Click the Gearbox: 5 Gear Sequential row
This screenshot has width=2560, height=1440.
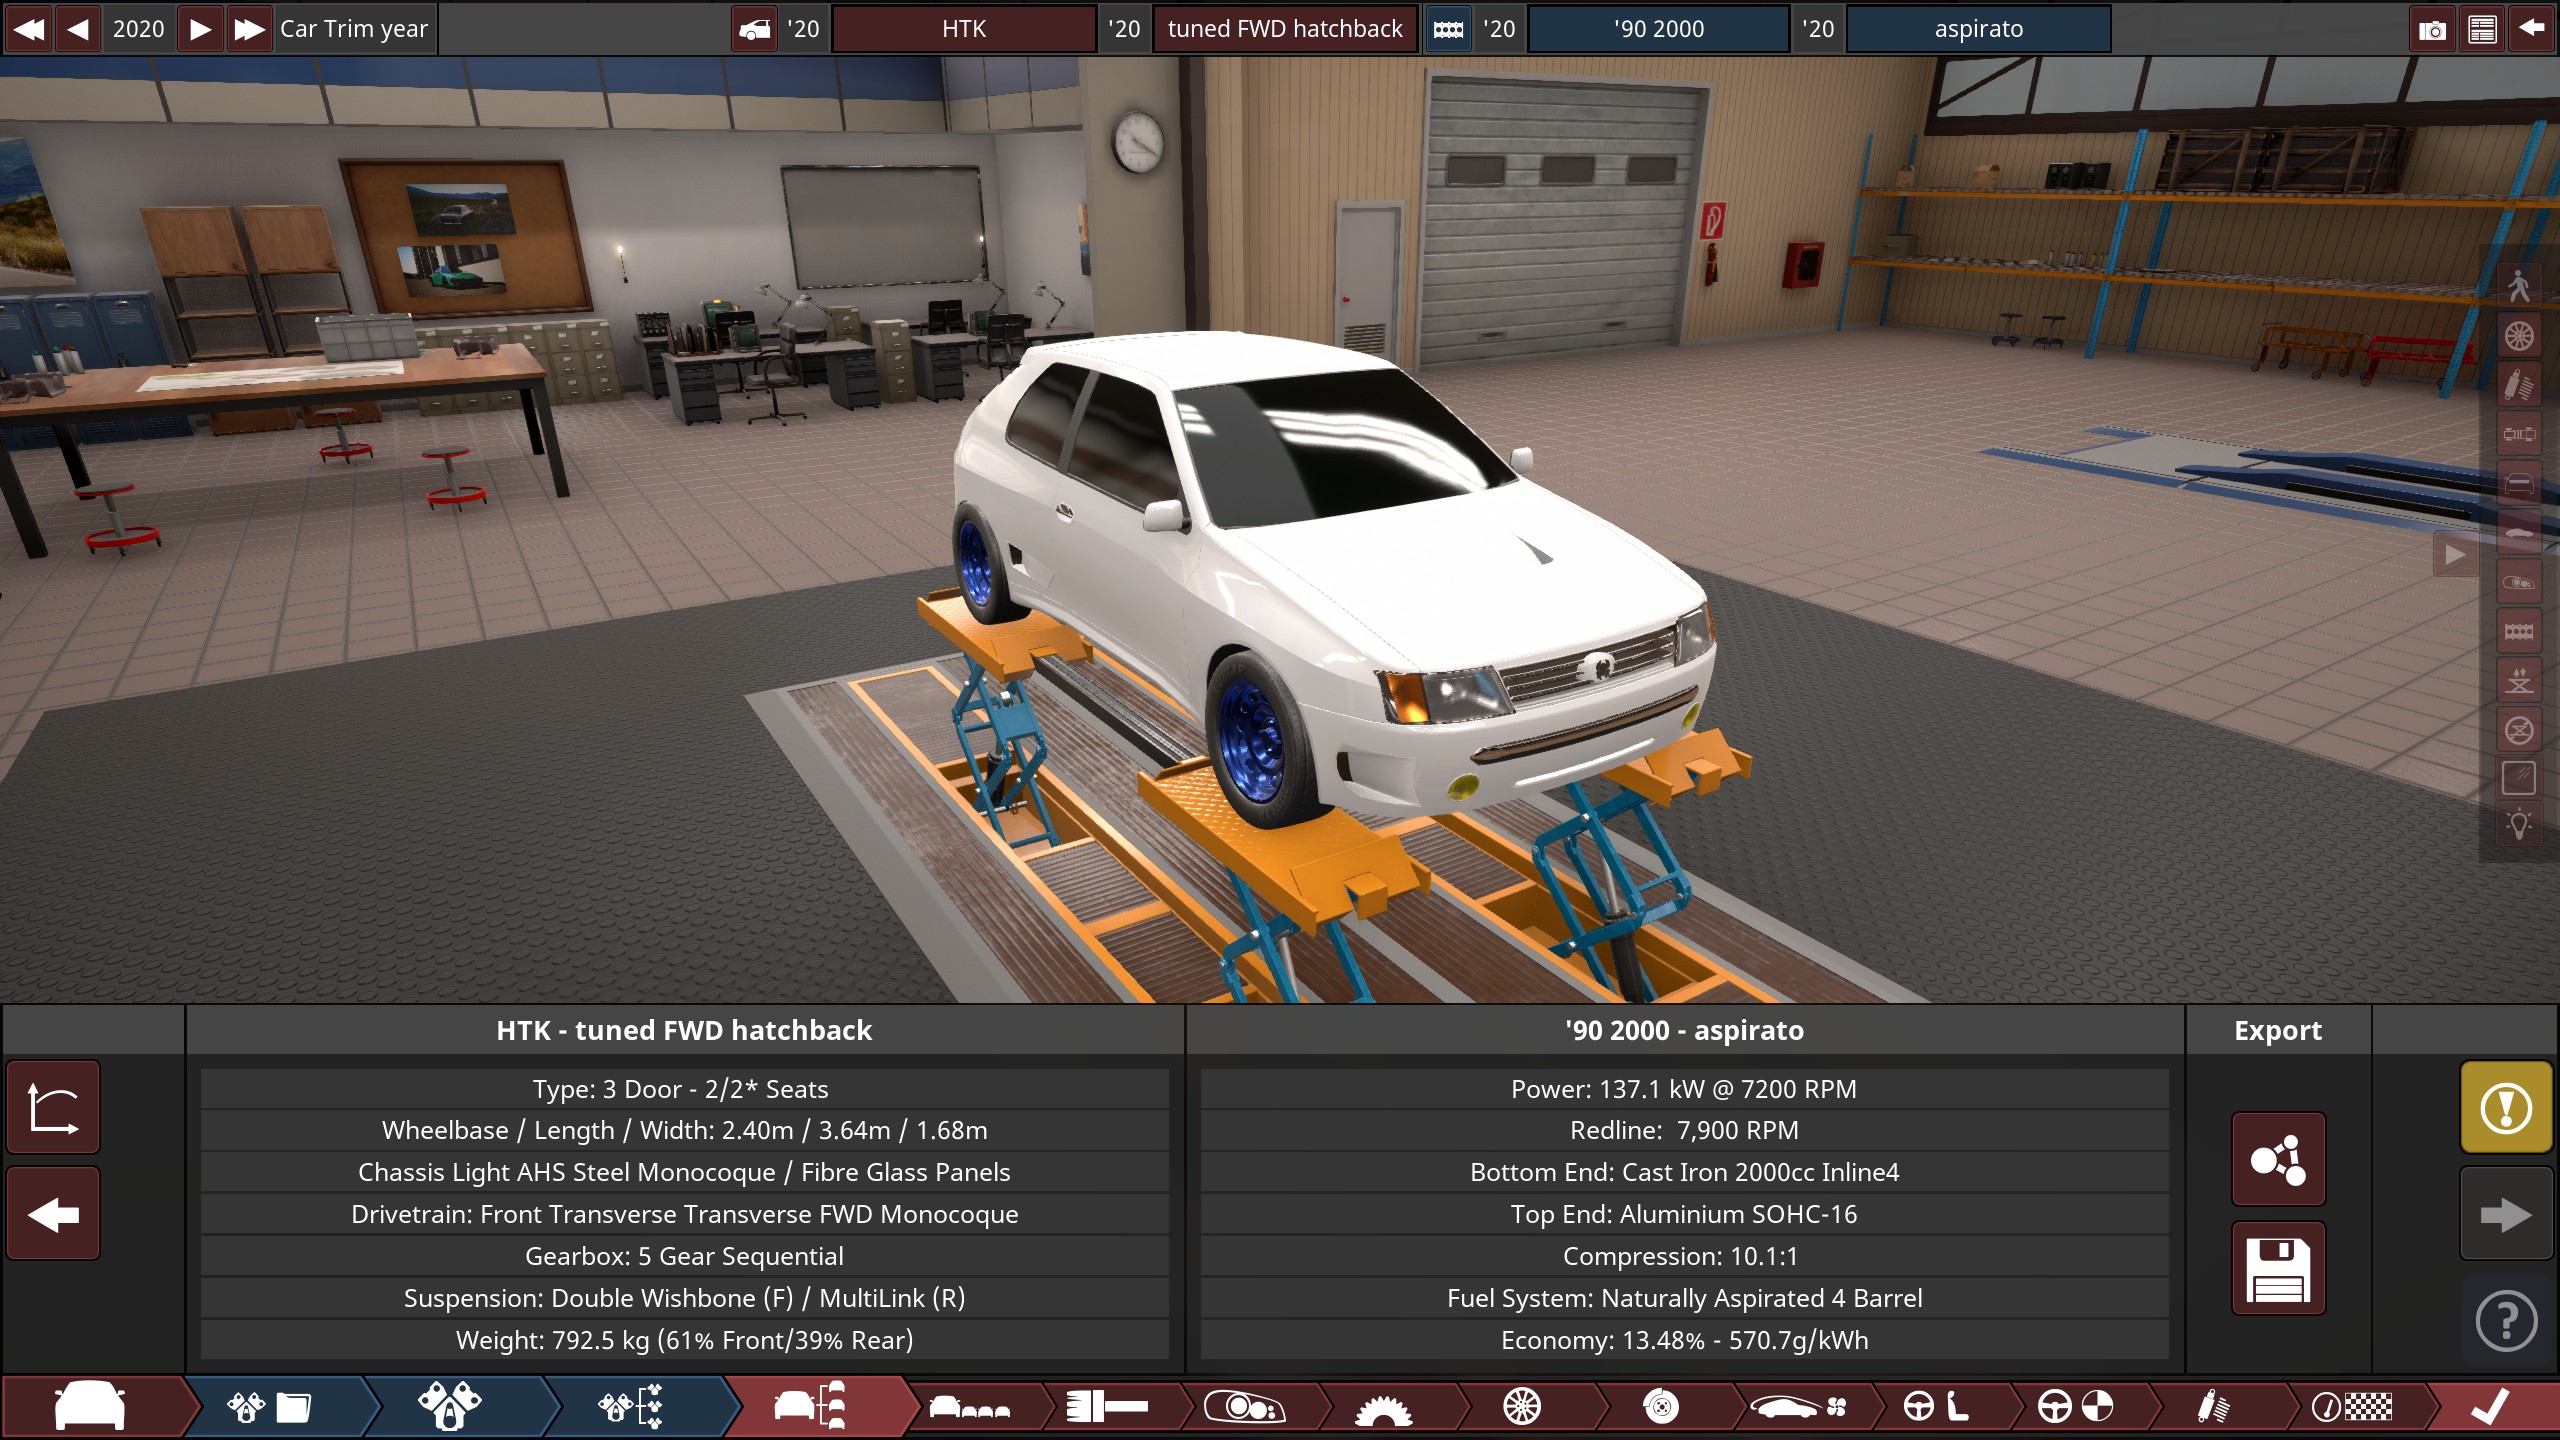[684, 1256]
